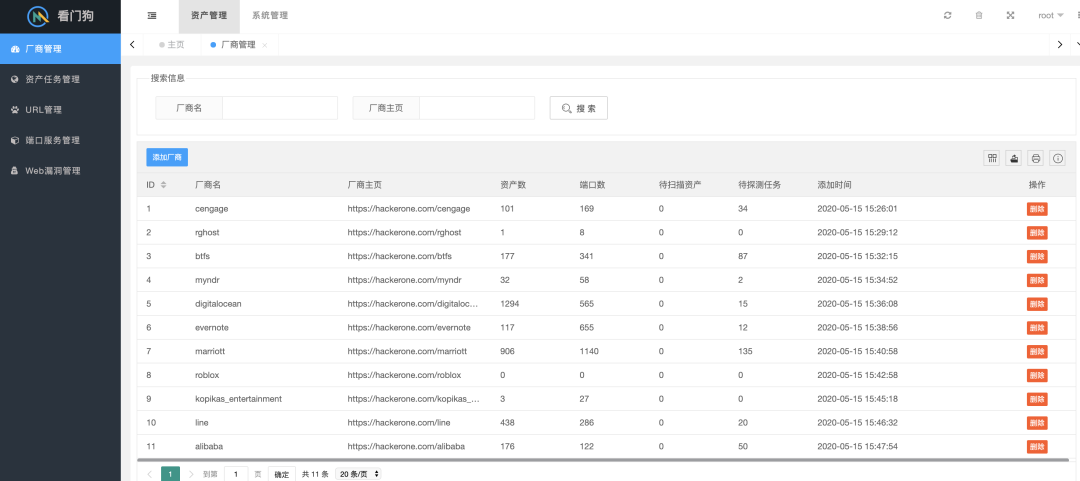This screenshot has height=481, width=1080.
Task: Switch to the 资产管理 top tab
Action: point(209,16)
